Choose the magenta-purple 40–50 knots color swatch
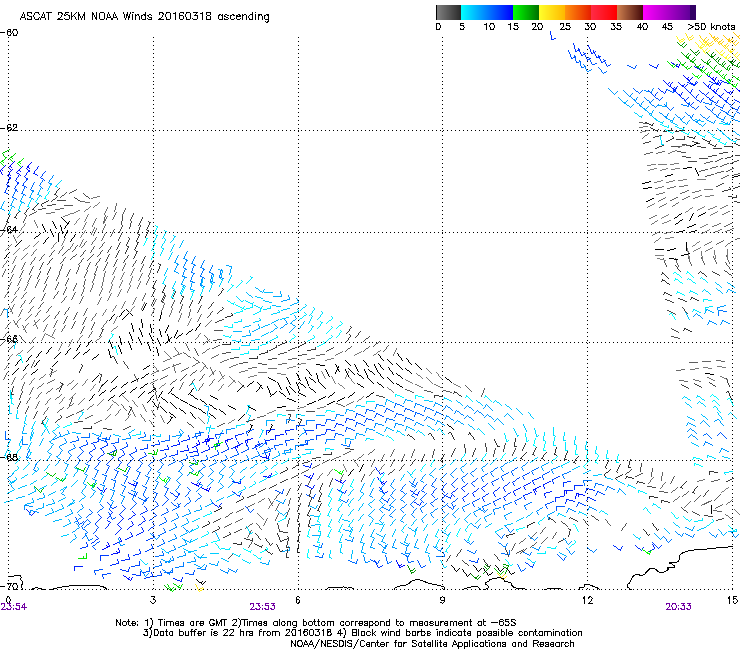Image resolution: width=740 pixels, height=650 pixels. tap(669, 12)
